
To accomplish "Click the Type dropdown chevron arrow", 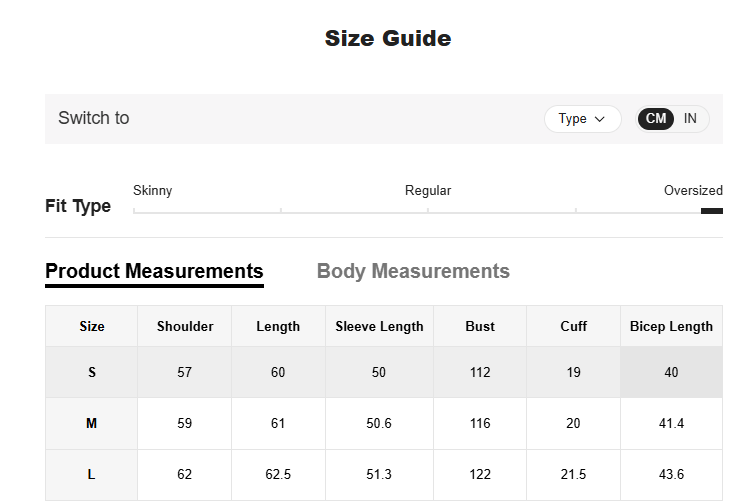I will [600, 119].
